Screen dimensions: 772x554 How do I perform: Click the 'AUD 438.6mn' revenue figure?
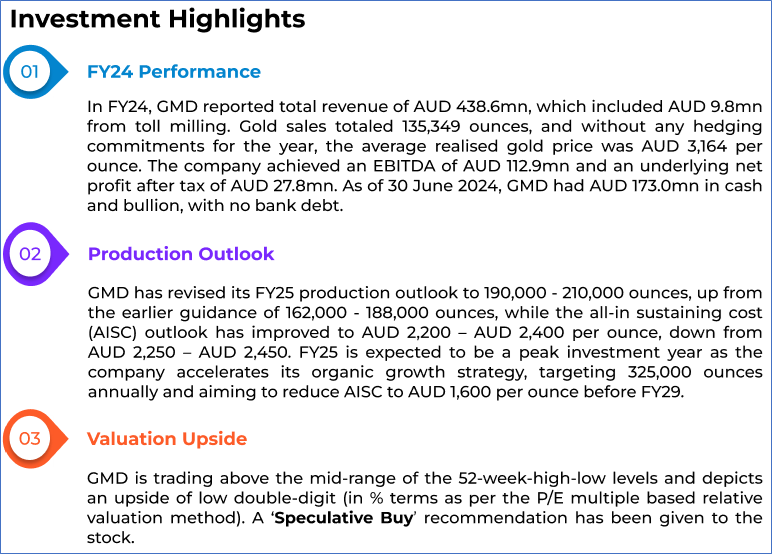coord(471,107)
